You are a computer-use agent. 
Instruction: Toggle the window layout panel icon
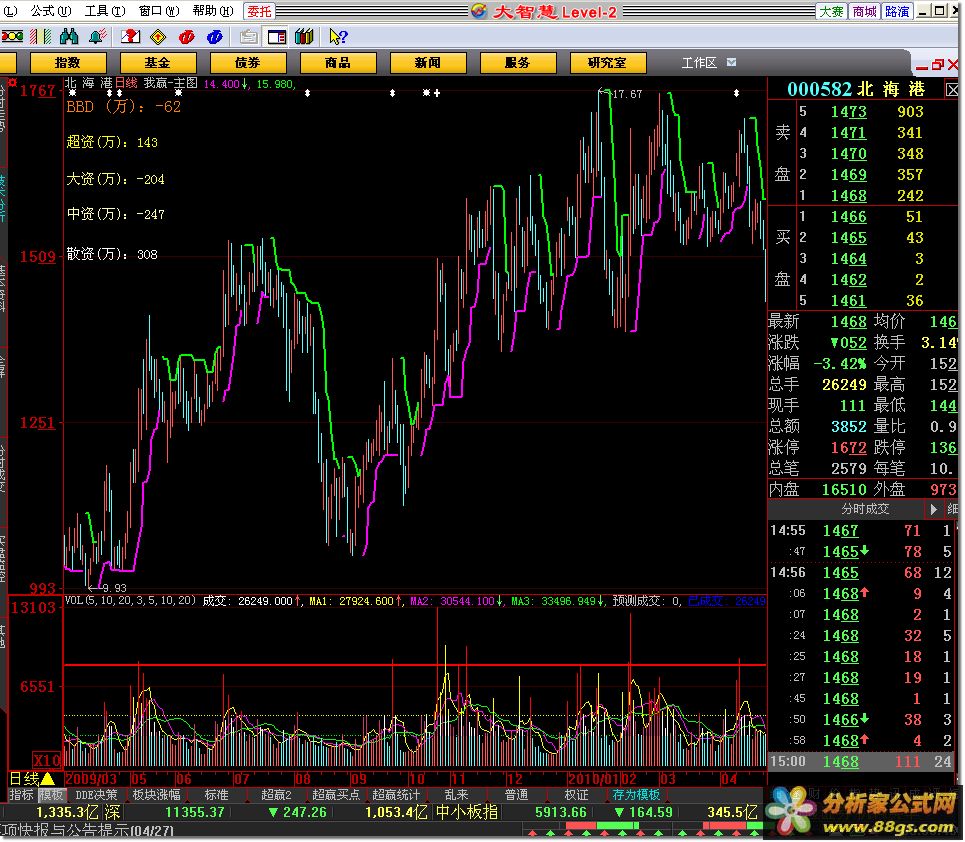pos(276,37)
